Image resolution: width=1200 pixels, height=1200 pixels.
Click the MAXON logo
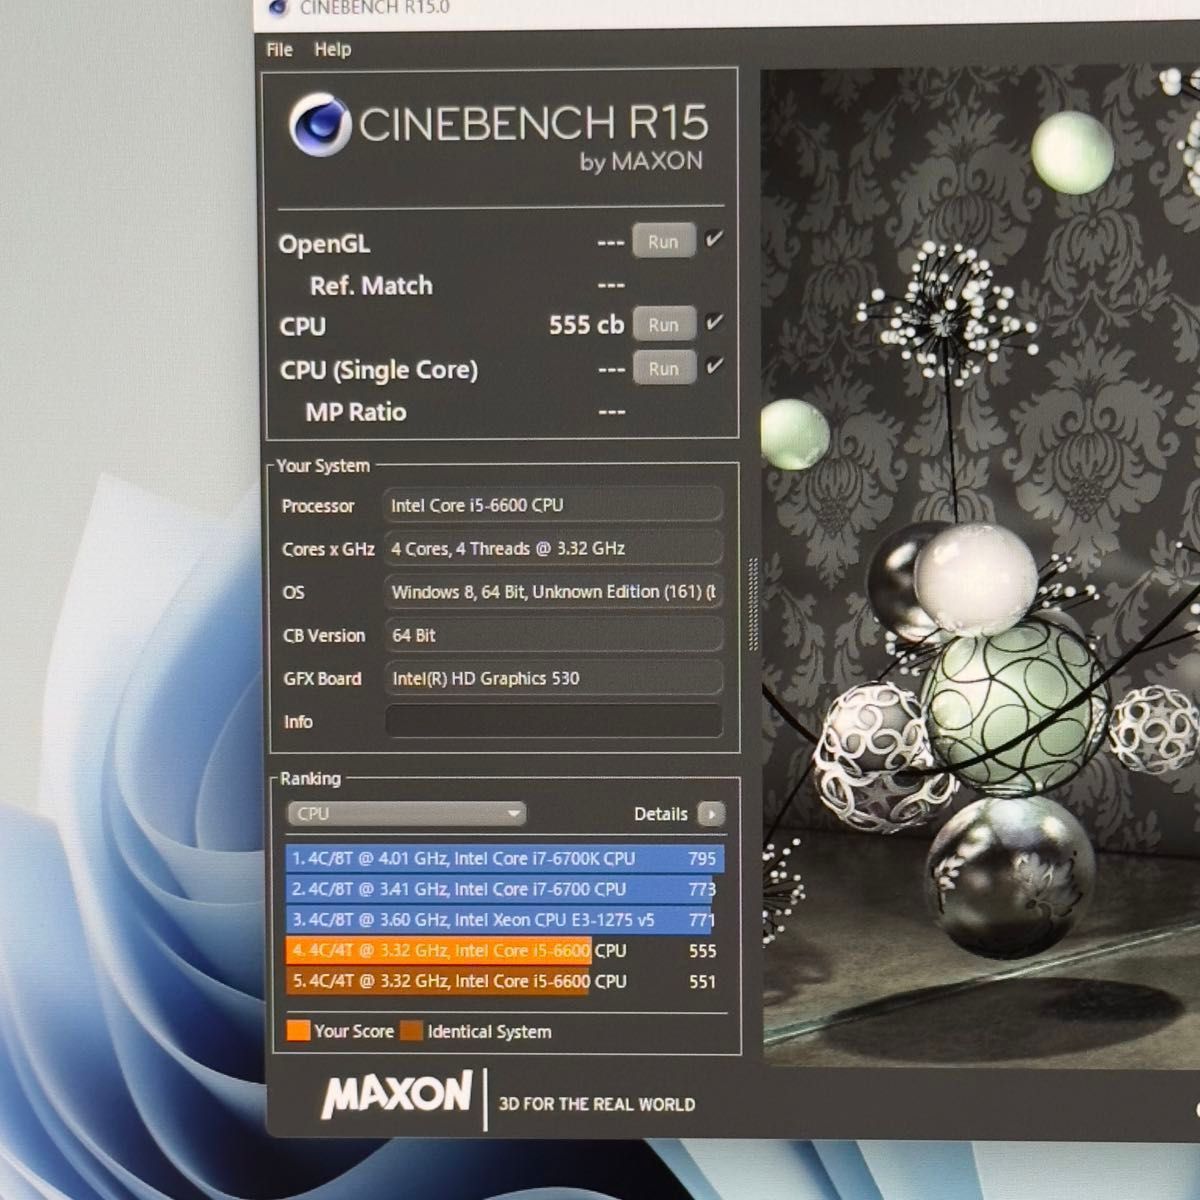(x=396, y=1094)
